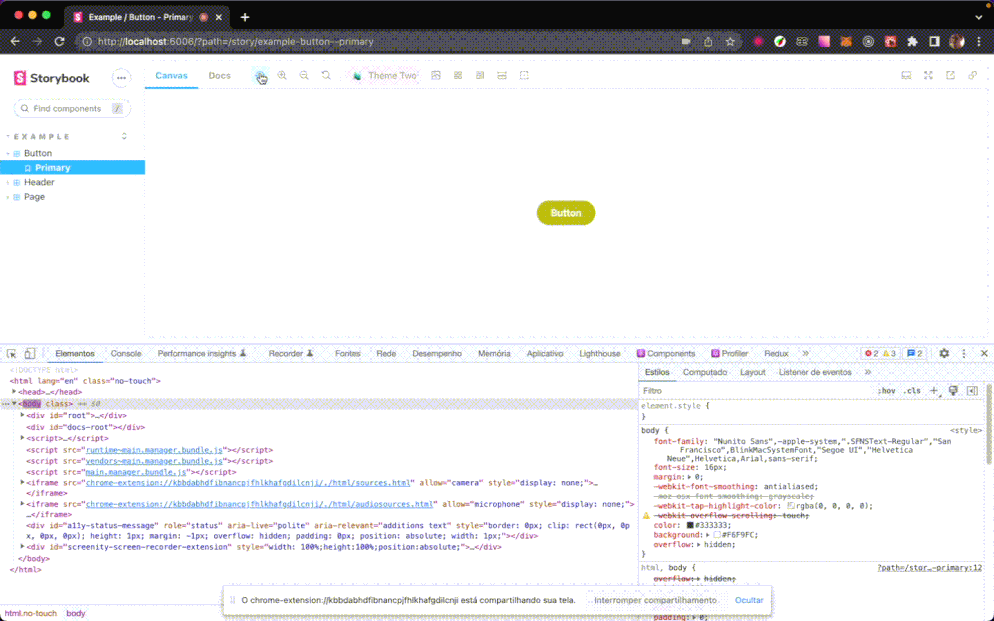Toggle DevTools device toolbar
This screenshot has width=994, height=621.
point(30,354)
